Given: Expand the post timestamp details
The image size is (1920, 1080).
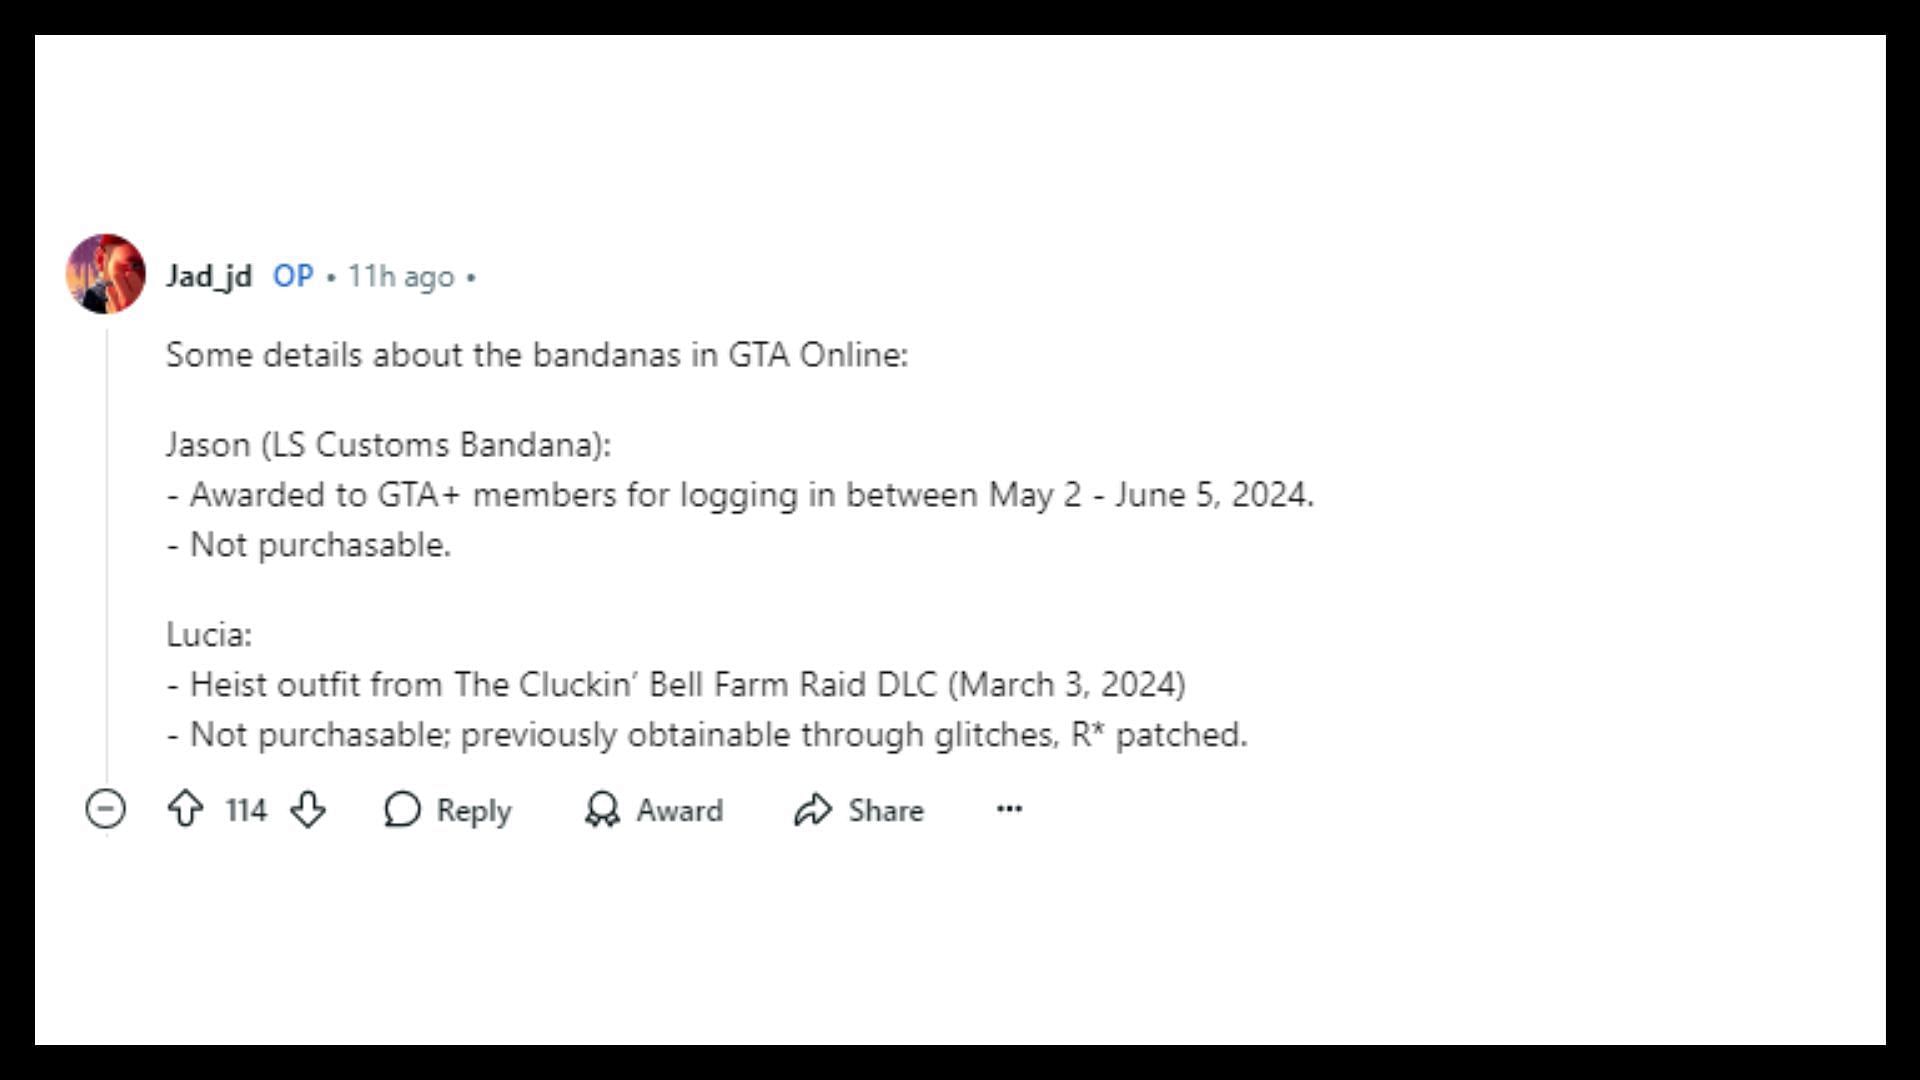Looking at the screenshot, I should pyautogui.click(x=402, y=276).
